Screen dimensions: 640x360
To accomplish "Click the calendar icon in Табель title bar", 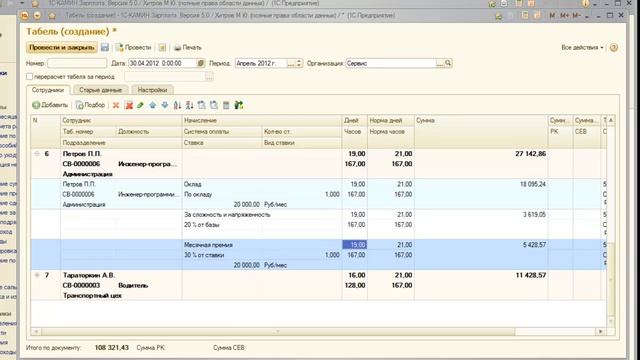I will point(537,16).
